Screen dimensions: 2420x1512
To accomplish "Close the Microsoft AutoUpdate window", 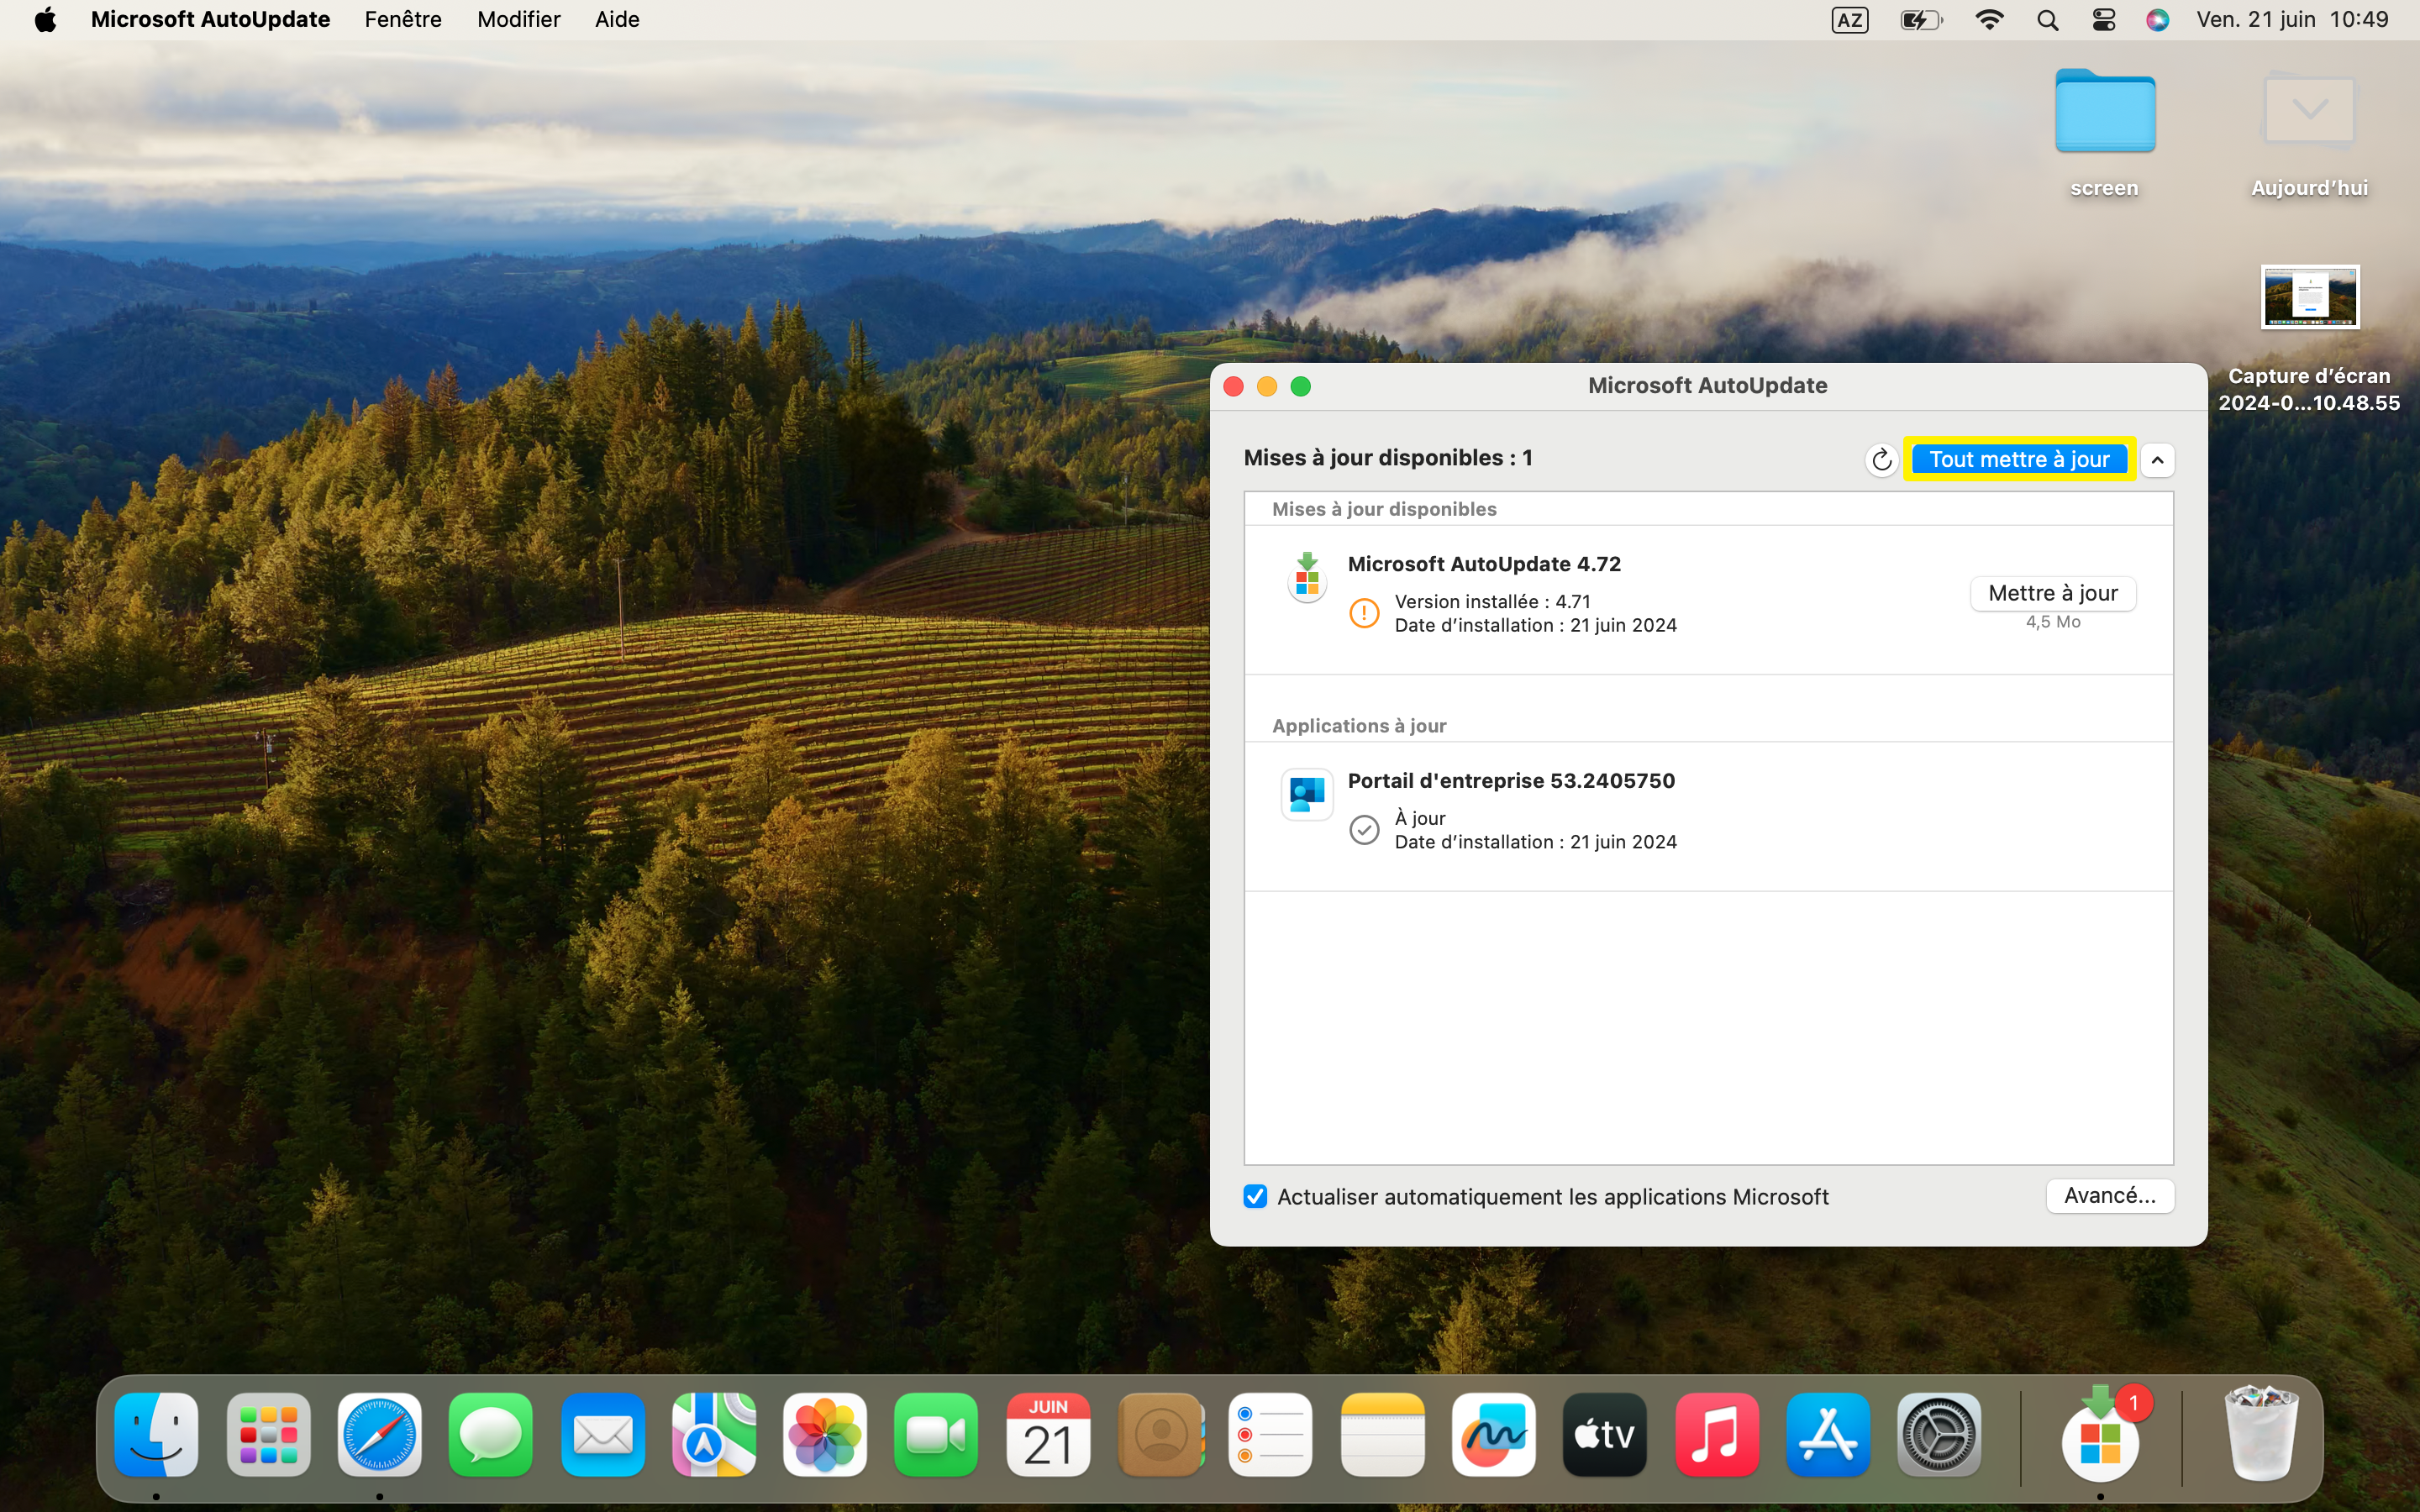I will pyautogui.click(x=1234, y=386).
